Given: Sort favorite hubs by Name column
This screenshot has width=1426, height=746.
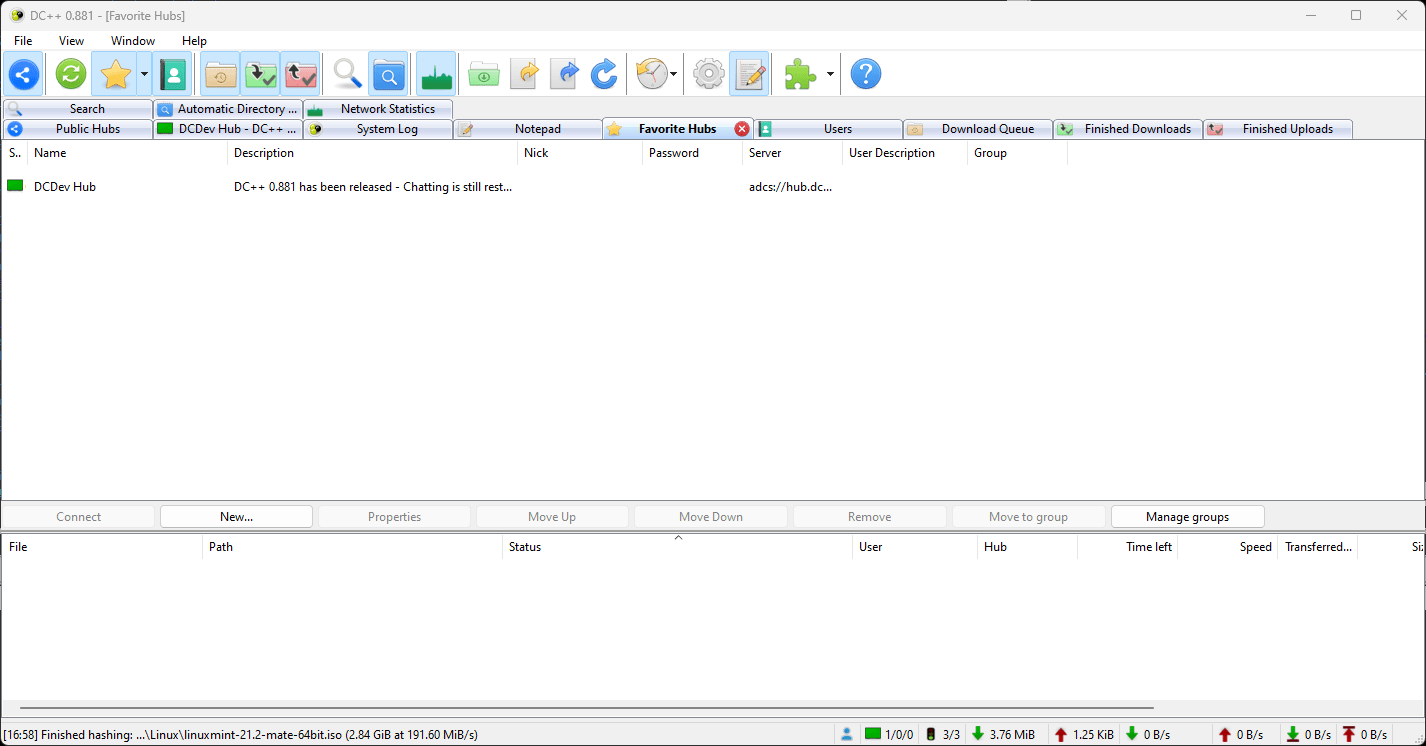Looking at the screenshot, I should 128,153.
